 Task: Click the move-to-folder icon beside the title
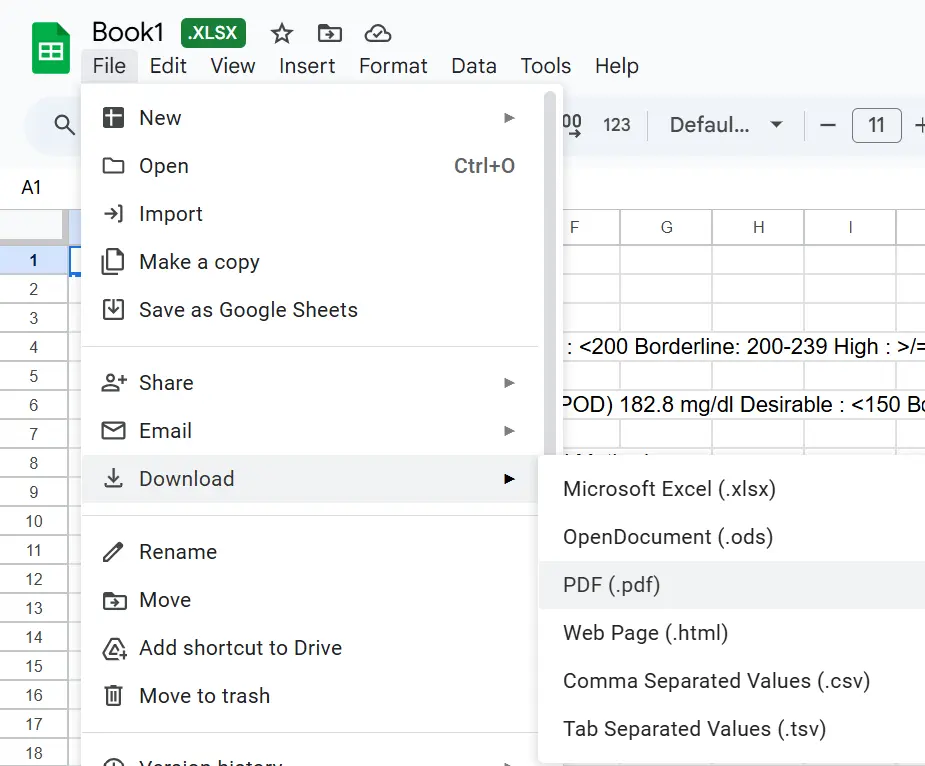[x=329, y=33]
